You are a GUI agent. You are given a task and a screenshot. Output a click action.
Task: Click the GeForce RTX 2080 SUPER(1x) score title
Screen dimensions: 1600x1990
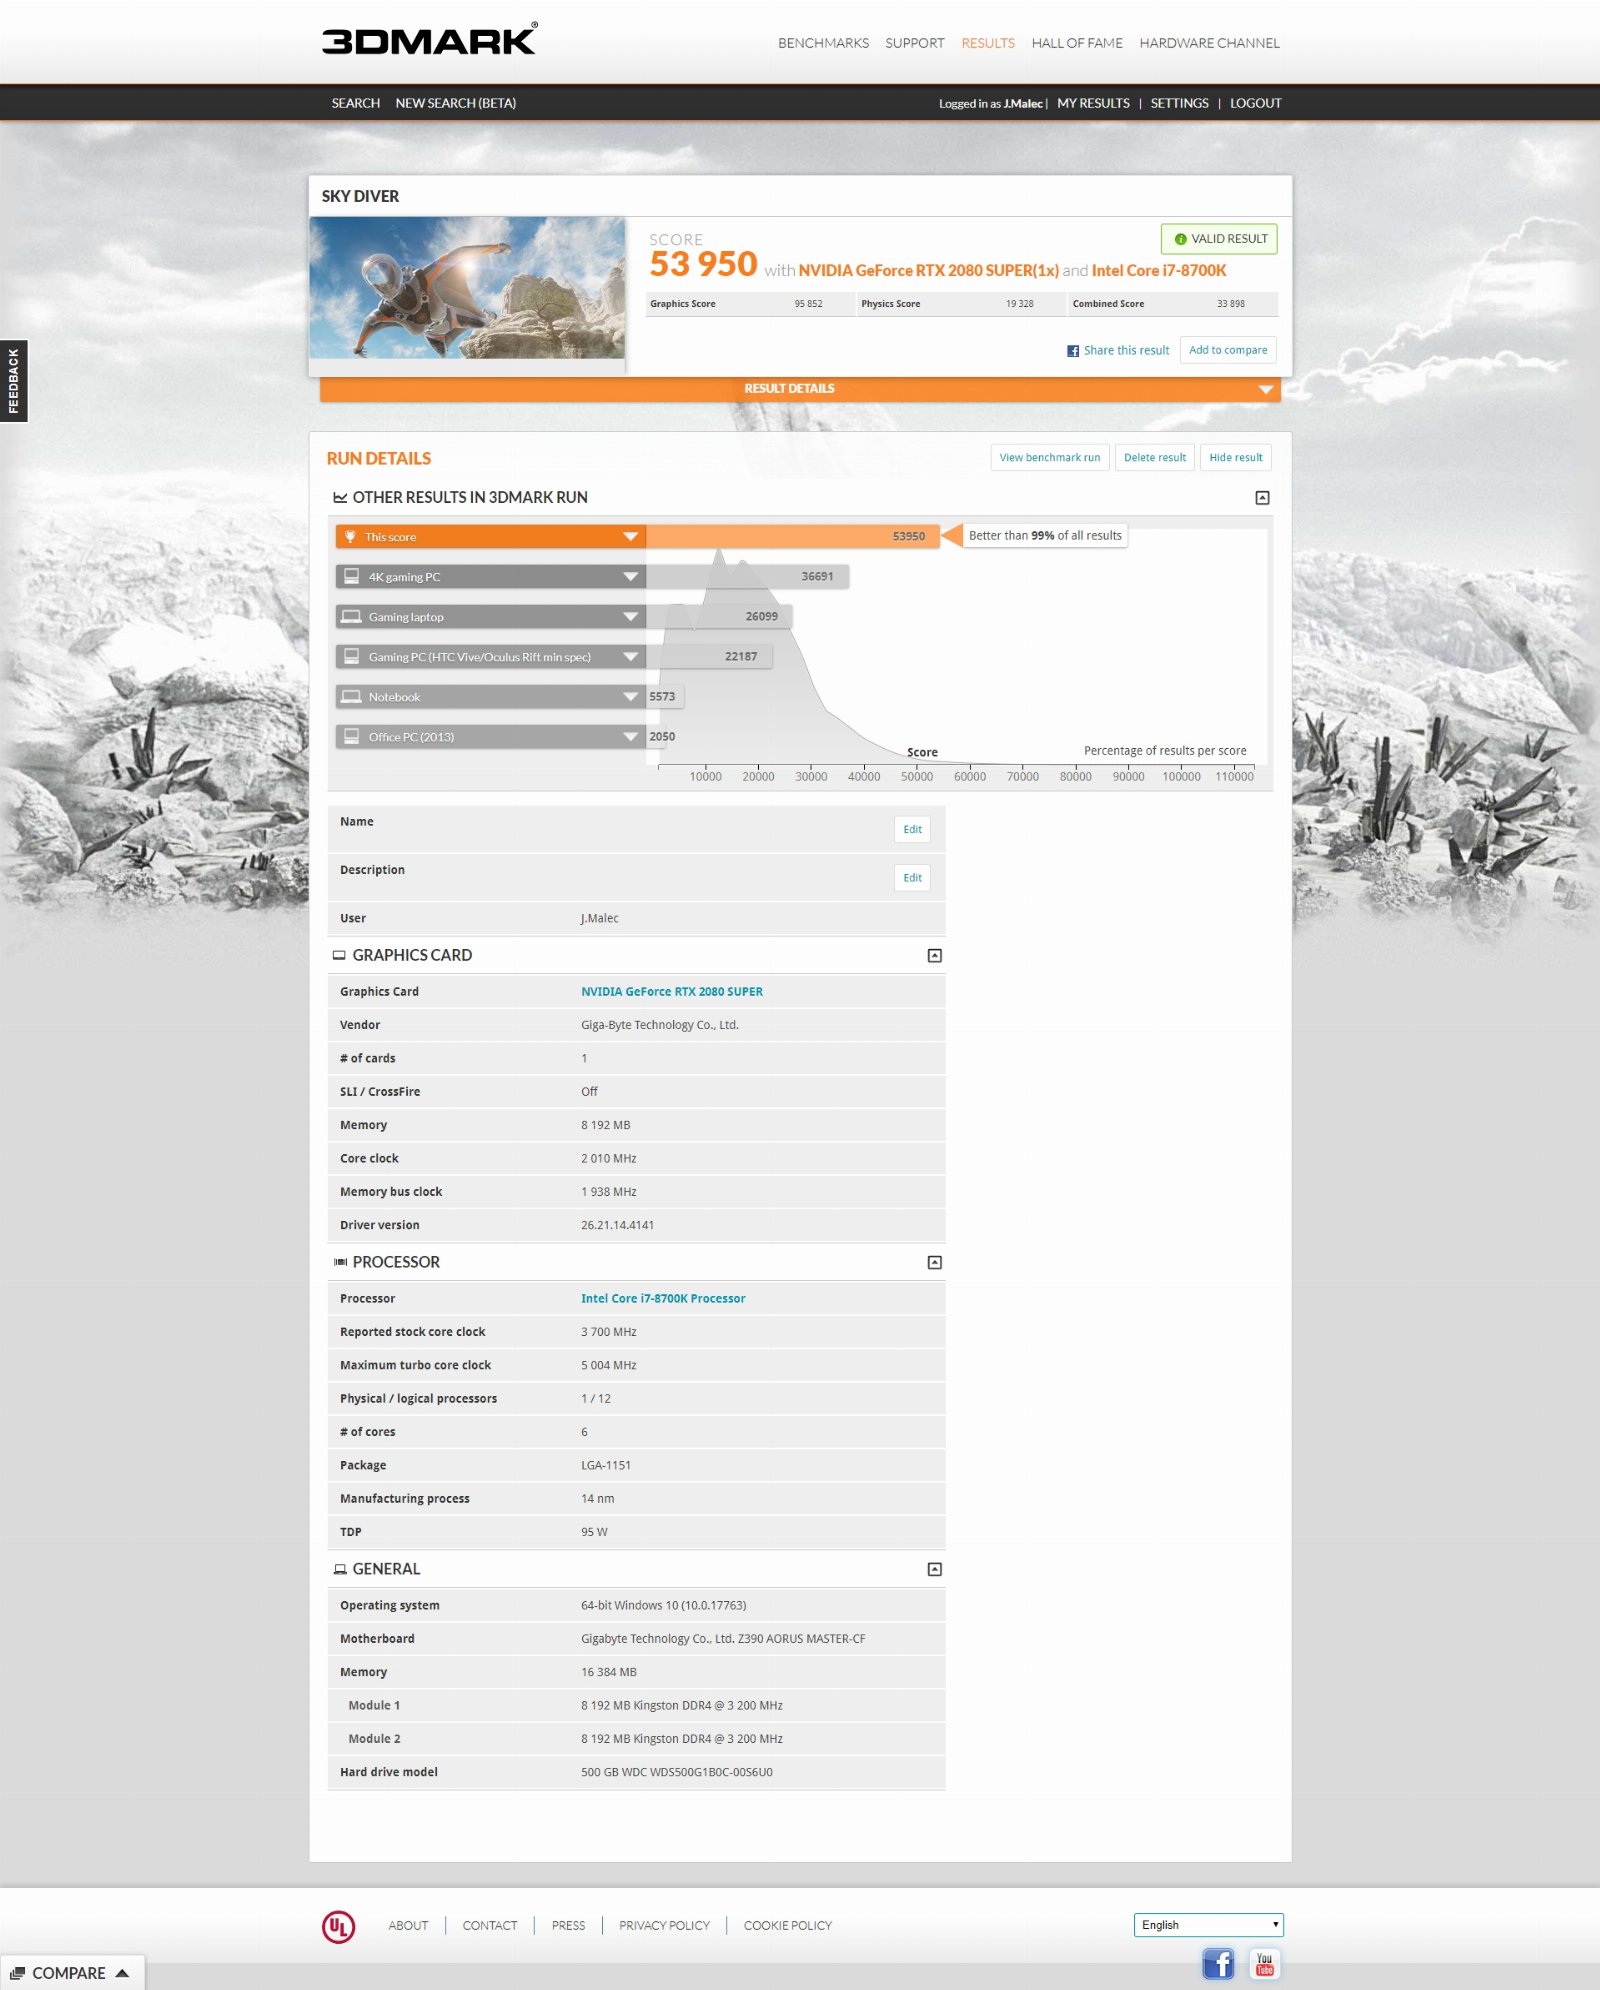click(928, 271)
